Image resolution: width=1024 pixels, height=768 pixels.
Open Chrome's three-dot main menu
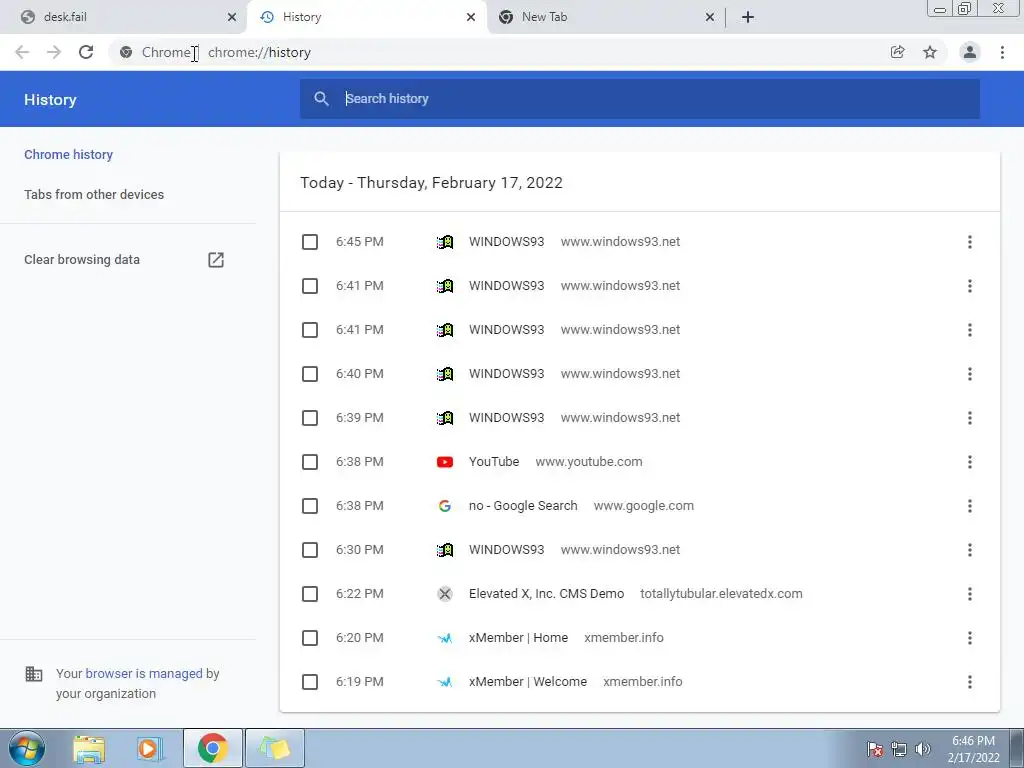pyautogui.click(x=1002, y=52)
